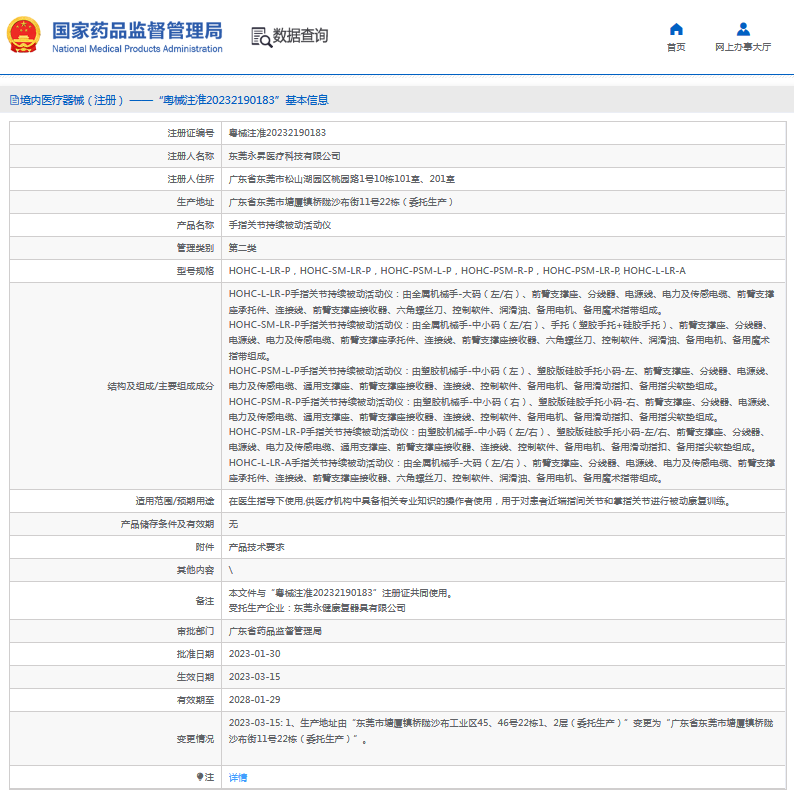This screenshot has width=794, height=792.
Task: Open the 详情 link
Action: (x=237, y=777)
